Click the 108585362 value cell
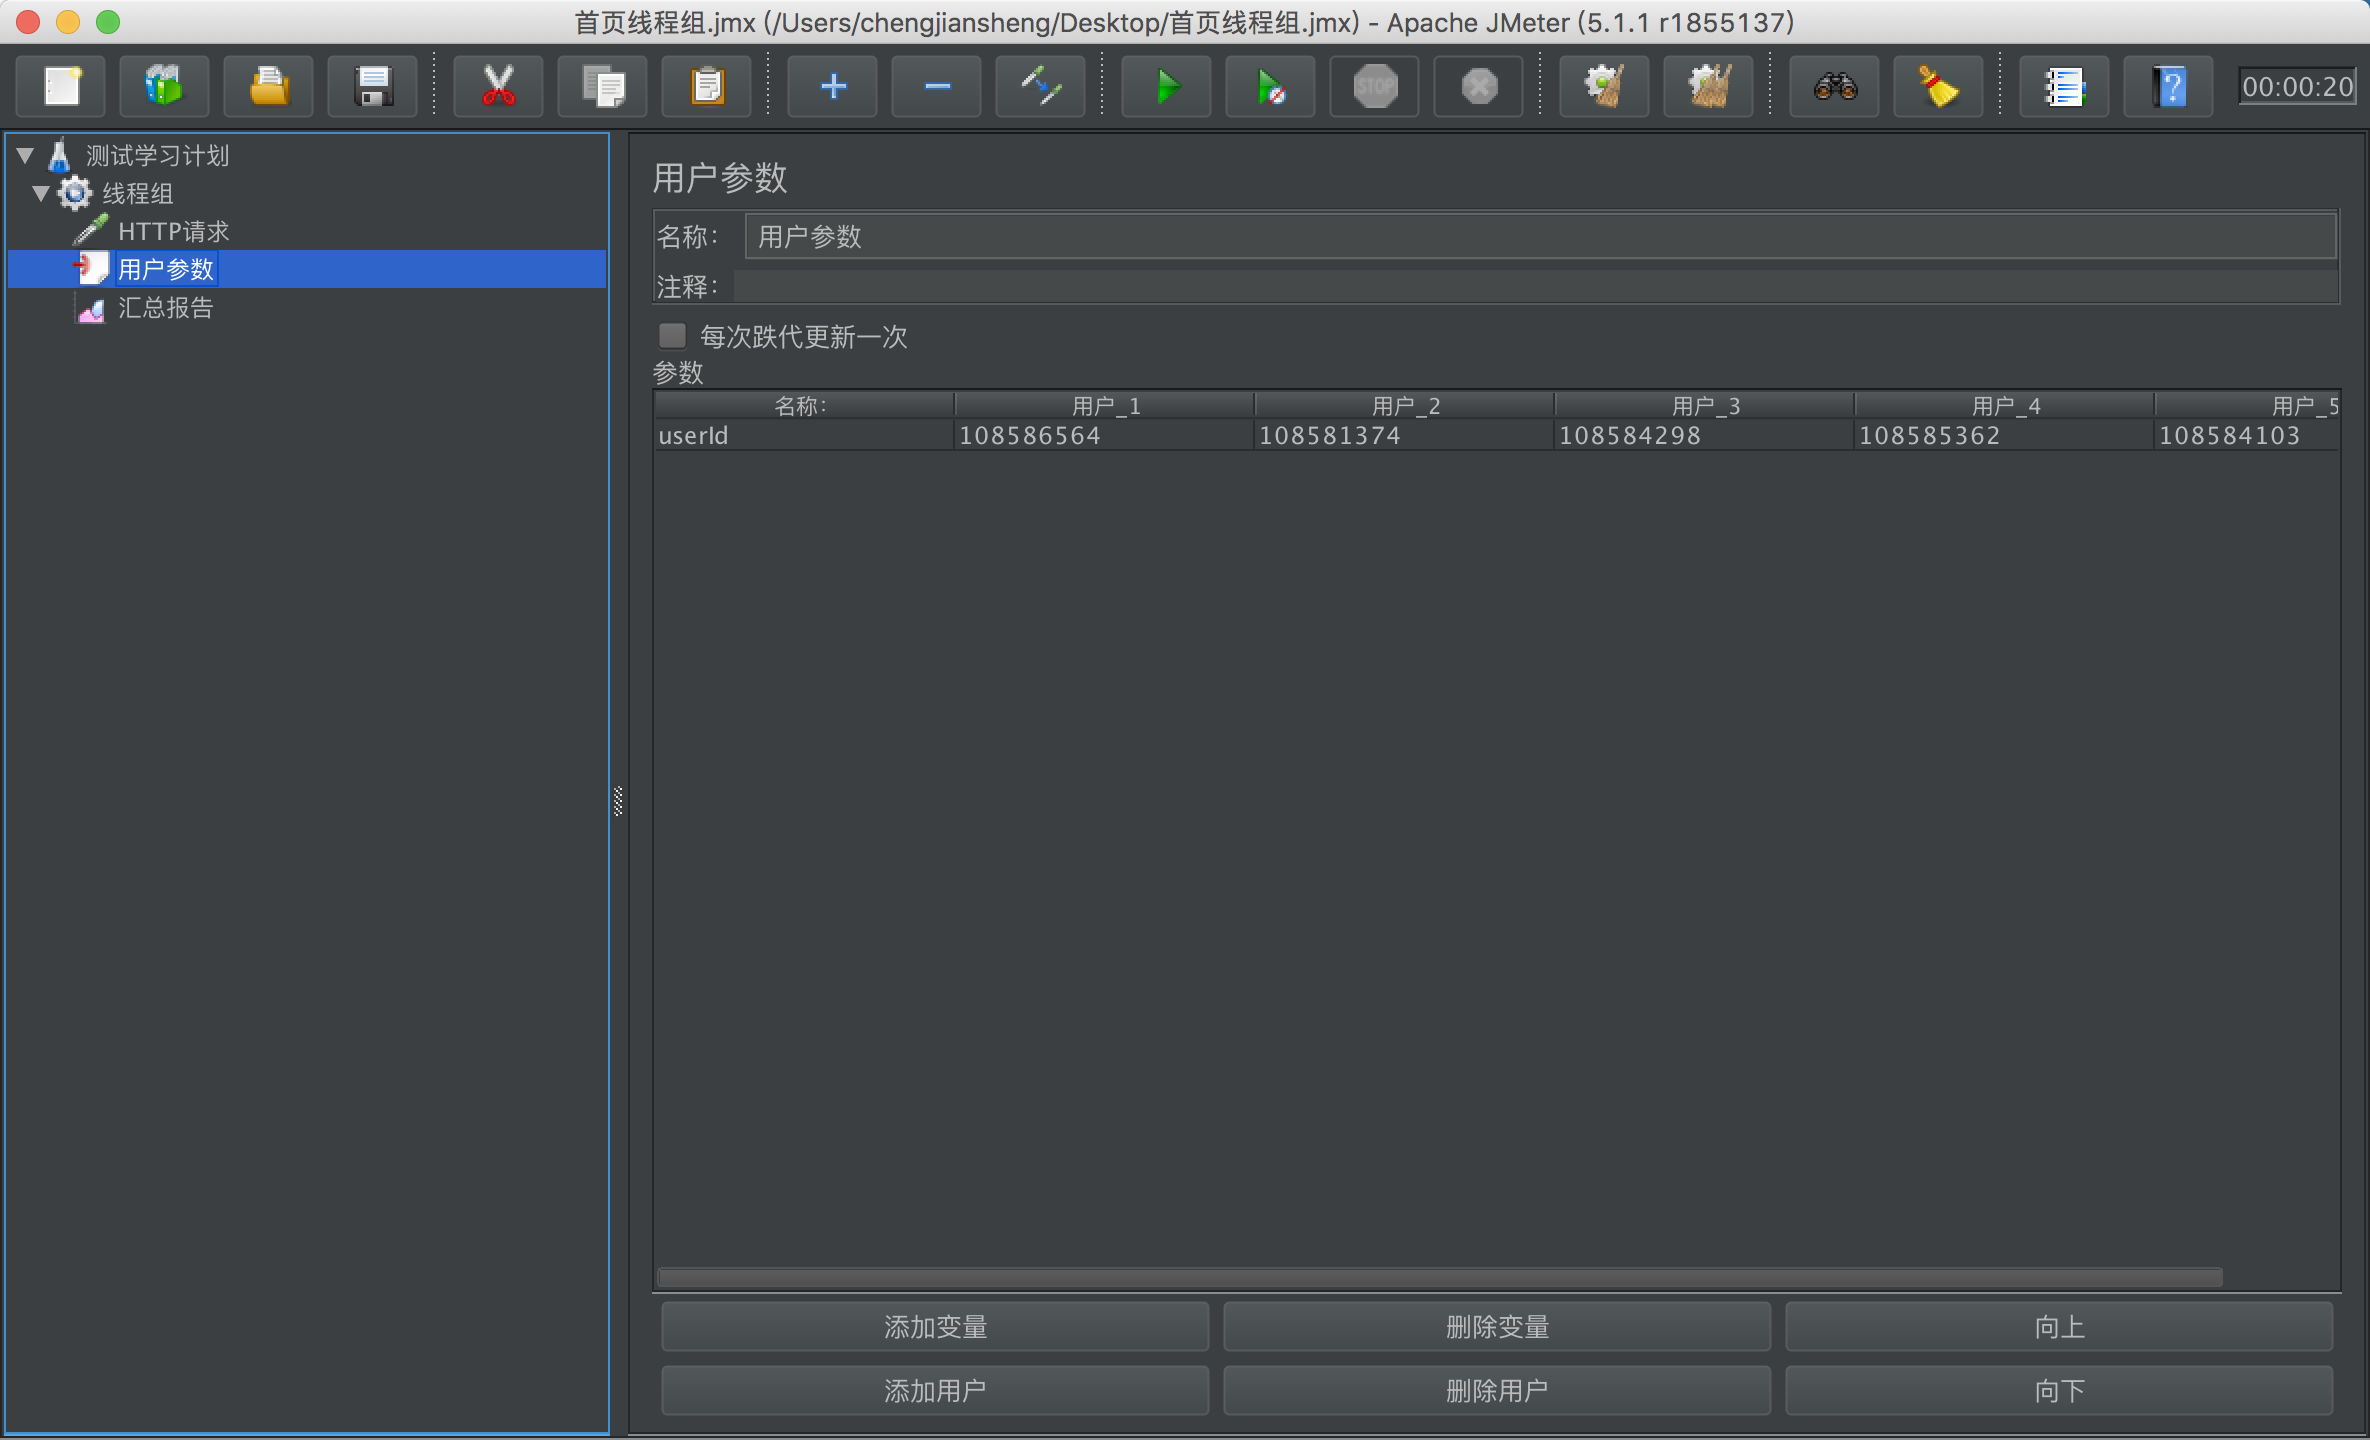Screen dimensions: 2370x1440 pos(2004,435)
